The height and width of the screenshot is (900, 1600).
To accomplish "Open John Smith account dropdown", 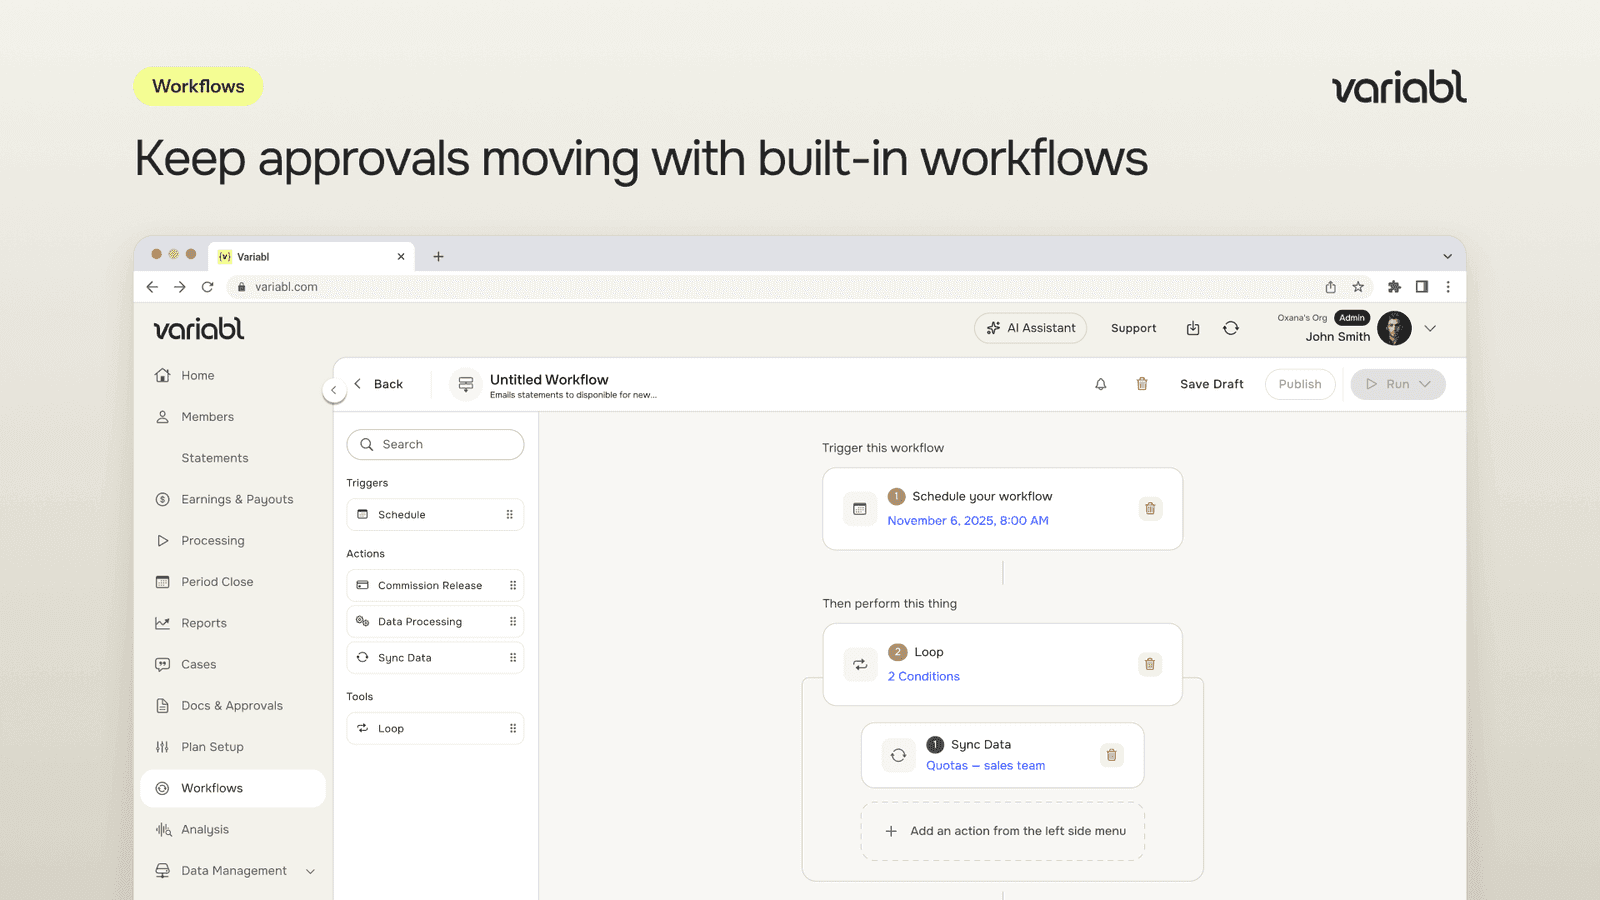I will coord(1430,328).
